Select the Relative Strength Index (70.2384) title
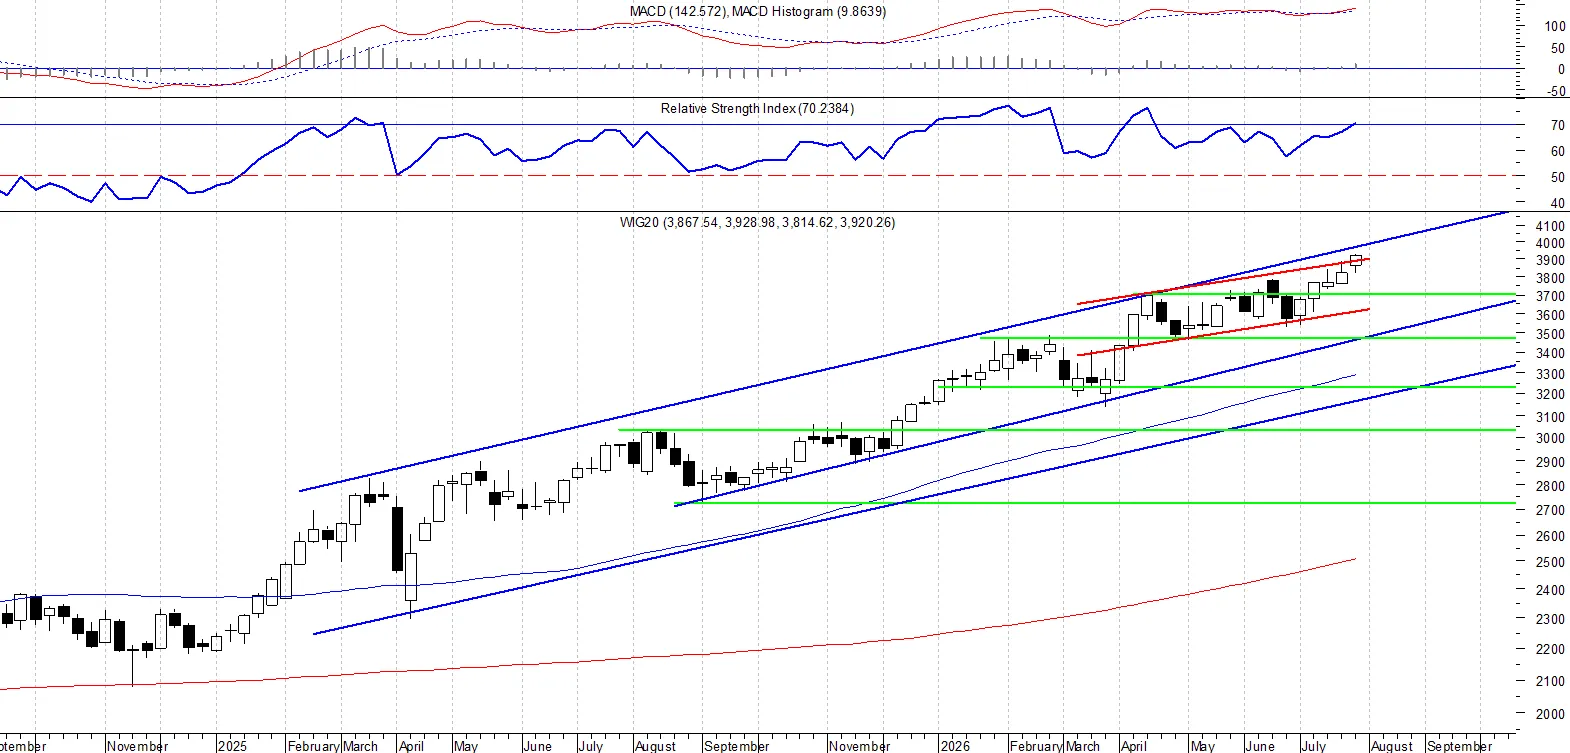The image size is (1570, 753). coord(757,109)
